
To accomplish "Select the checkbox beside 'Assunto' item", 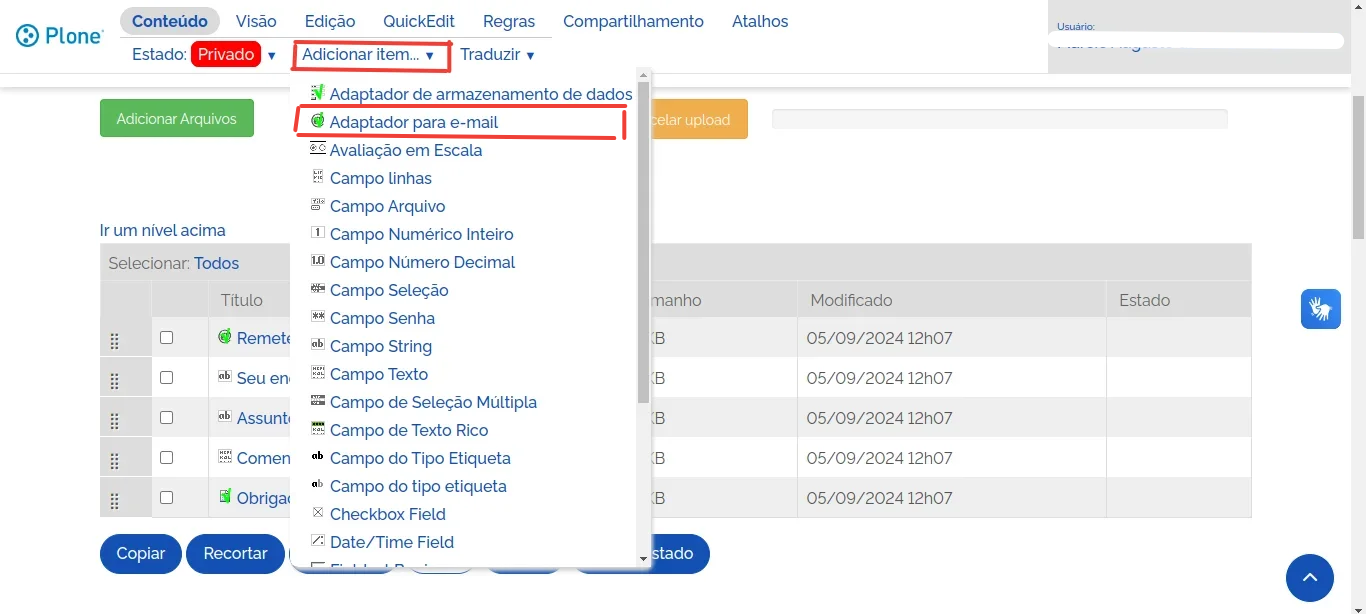I will 166,418.
